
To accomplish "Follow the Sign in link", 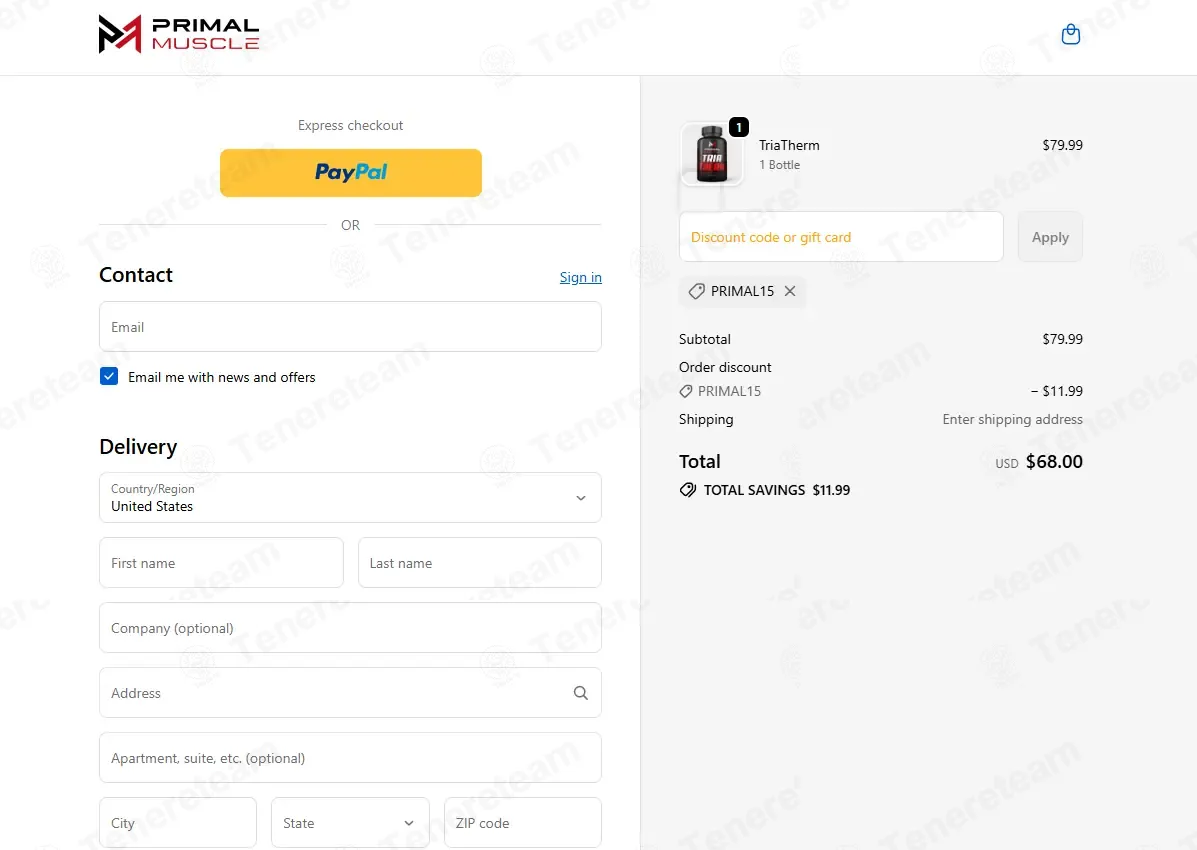I will (x=580, y=277).
